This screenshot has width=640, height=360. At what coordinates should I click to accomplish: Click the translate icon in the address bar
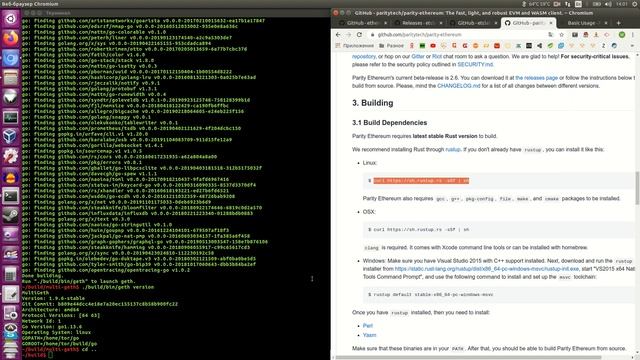[x=551, y=35]
